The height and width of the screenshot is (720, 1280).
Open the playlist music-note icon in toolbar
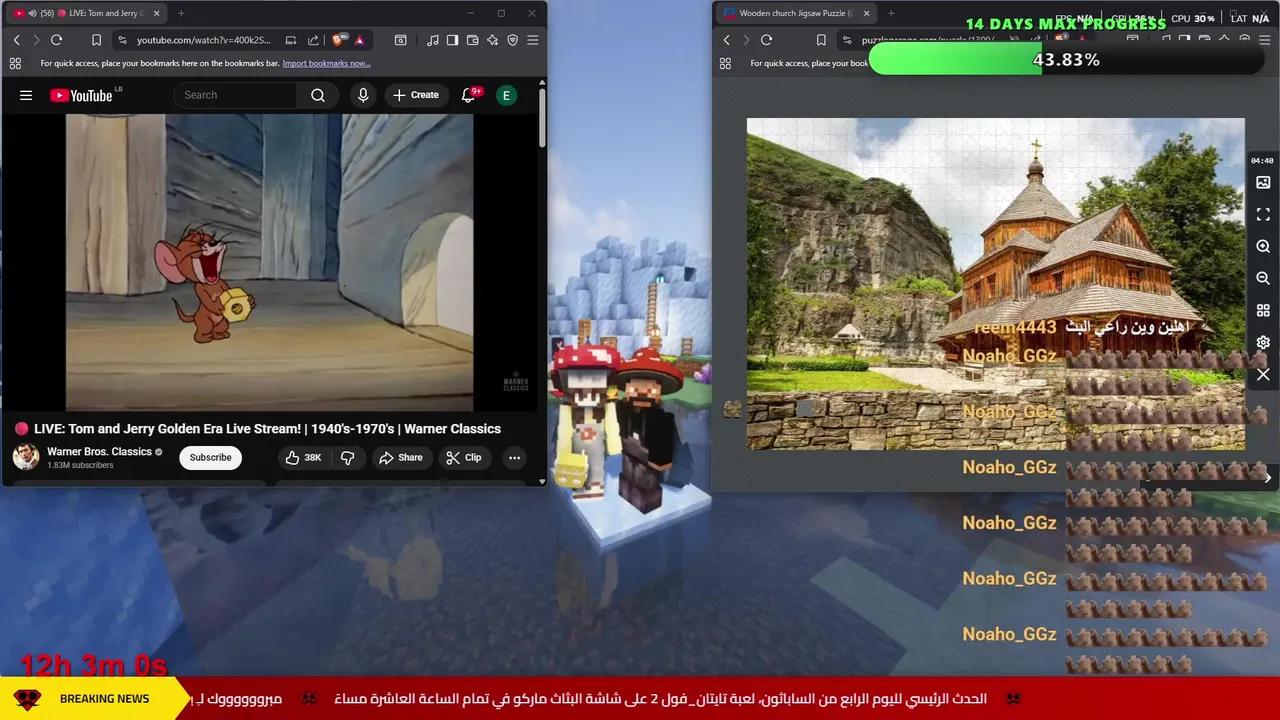[432, 40]
